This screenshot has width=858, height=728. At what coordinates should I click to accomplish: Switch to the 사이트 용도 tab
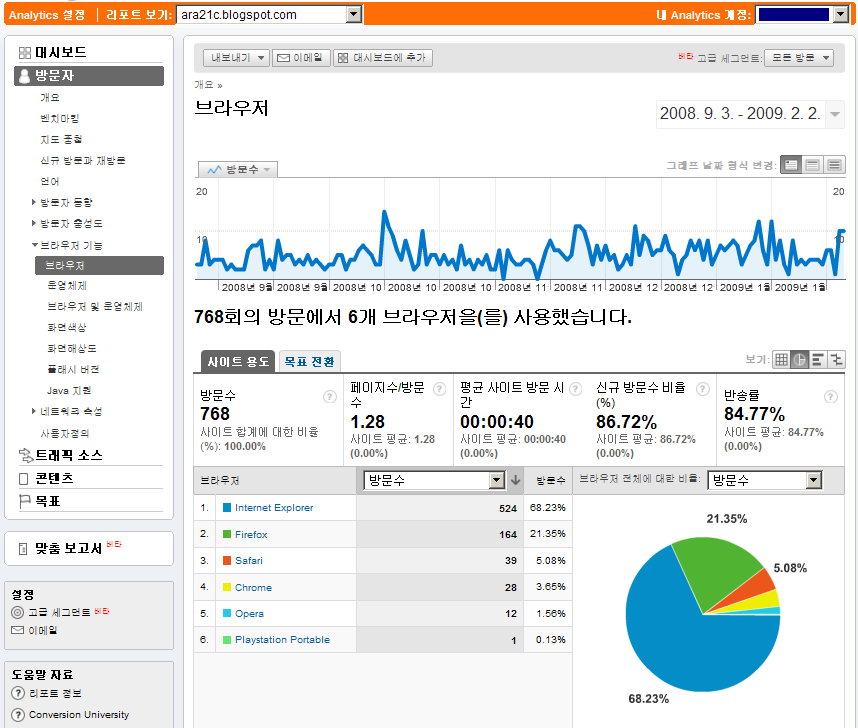coord(237,362)
